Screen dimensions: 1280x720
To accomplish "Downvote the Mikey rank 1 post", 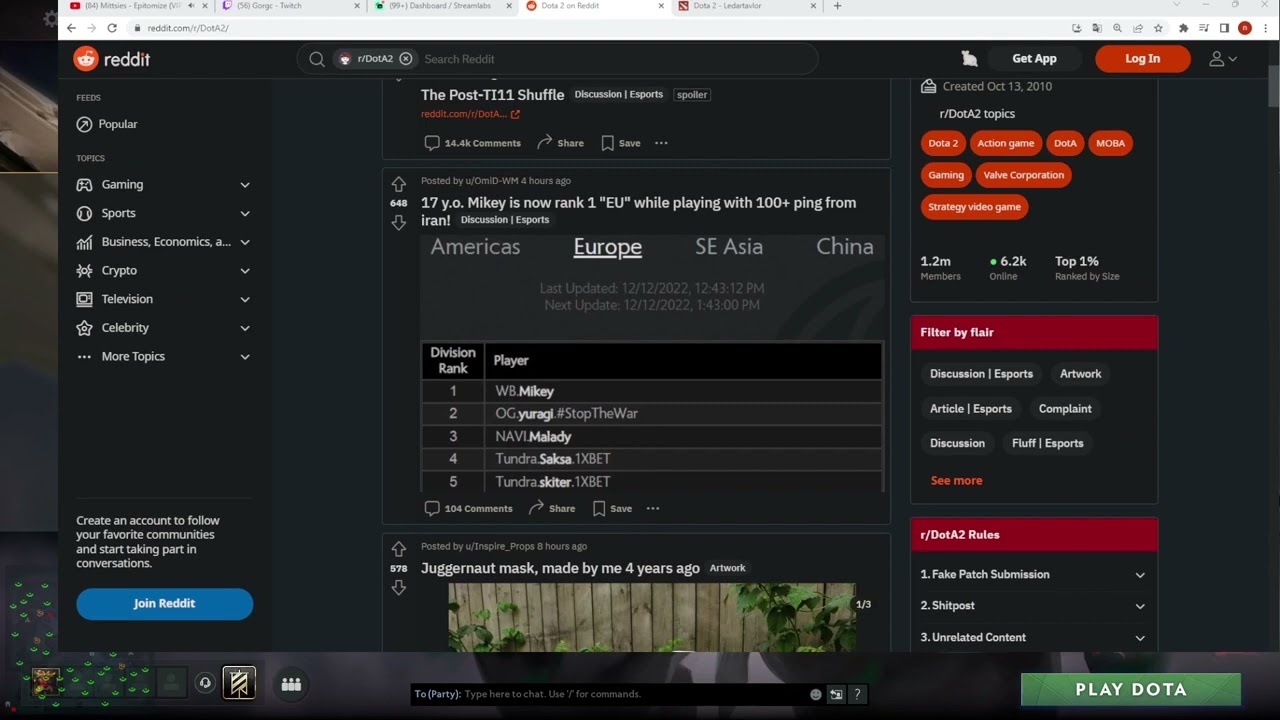I will (x=398, y=222).
